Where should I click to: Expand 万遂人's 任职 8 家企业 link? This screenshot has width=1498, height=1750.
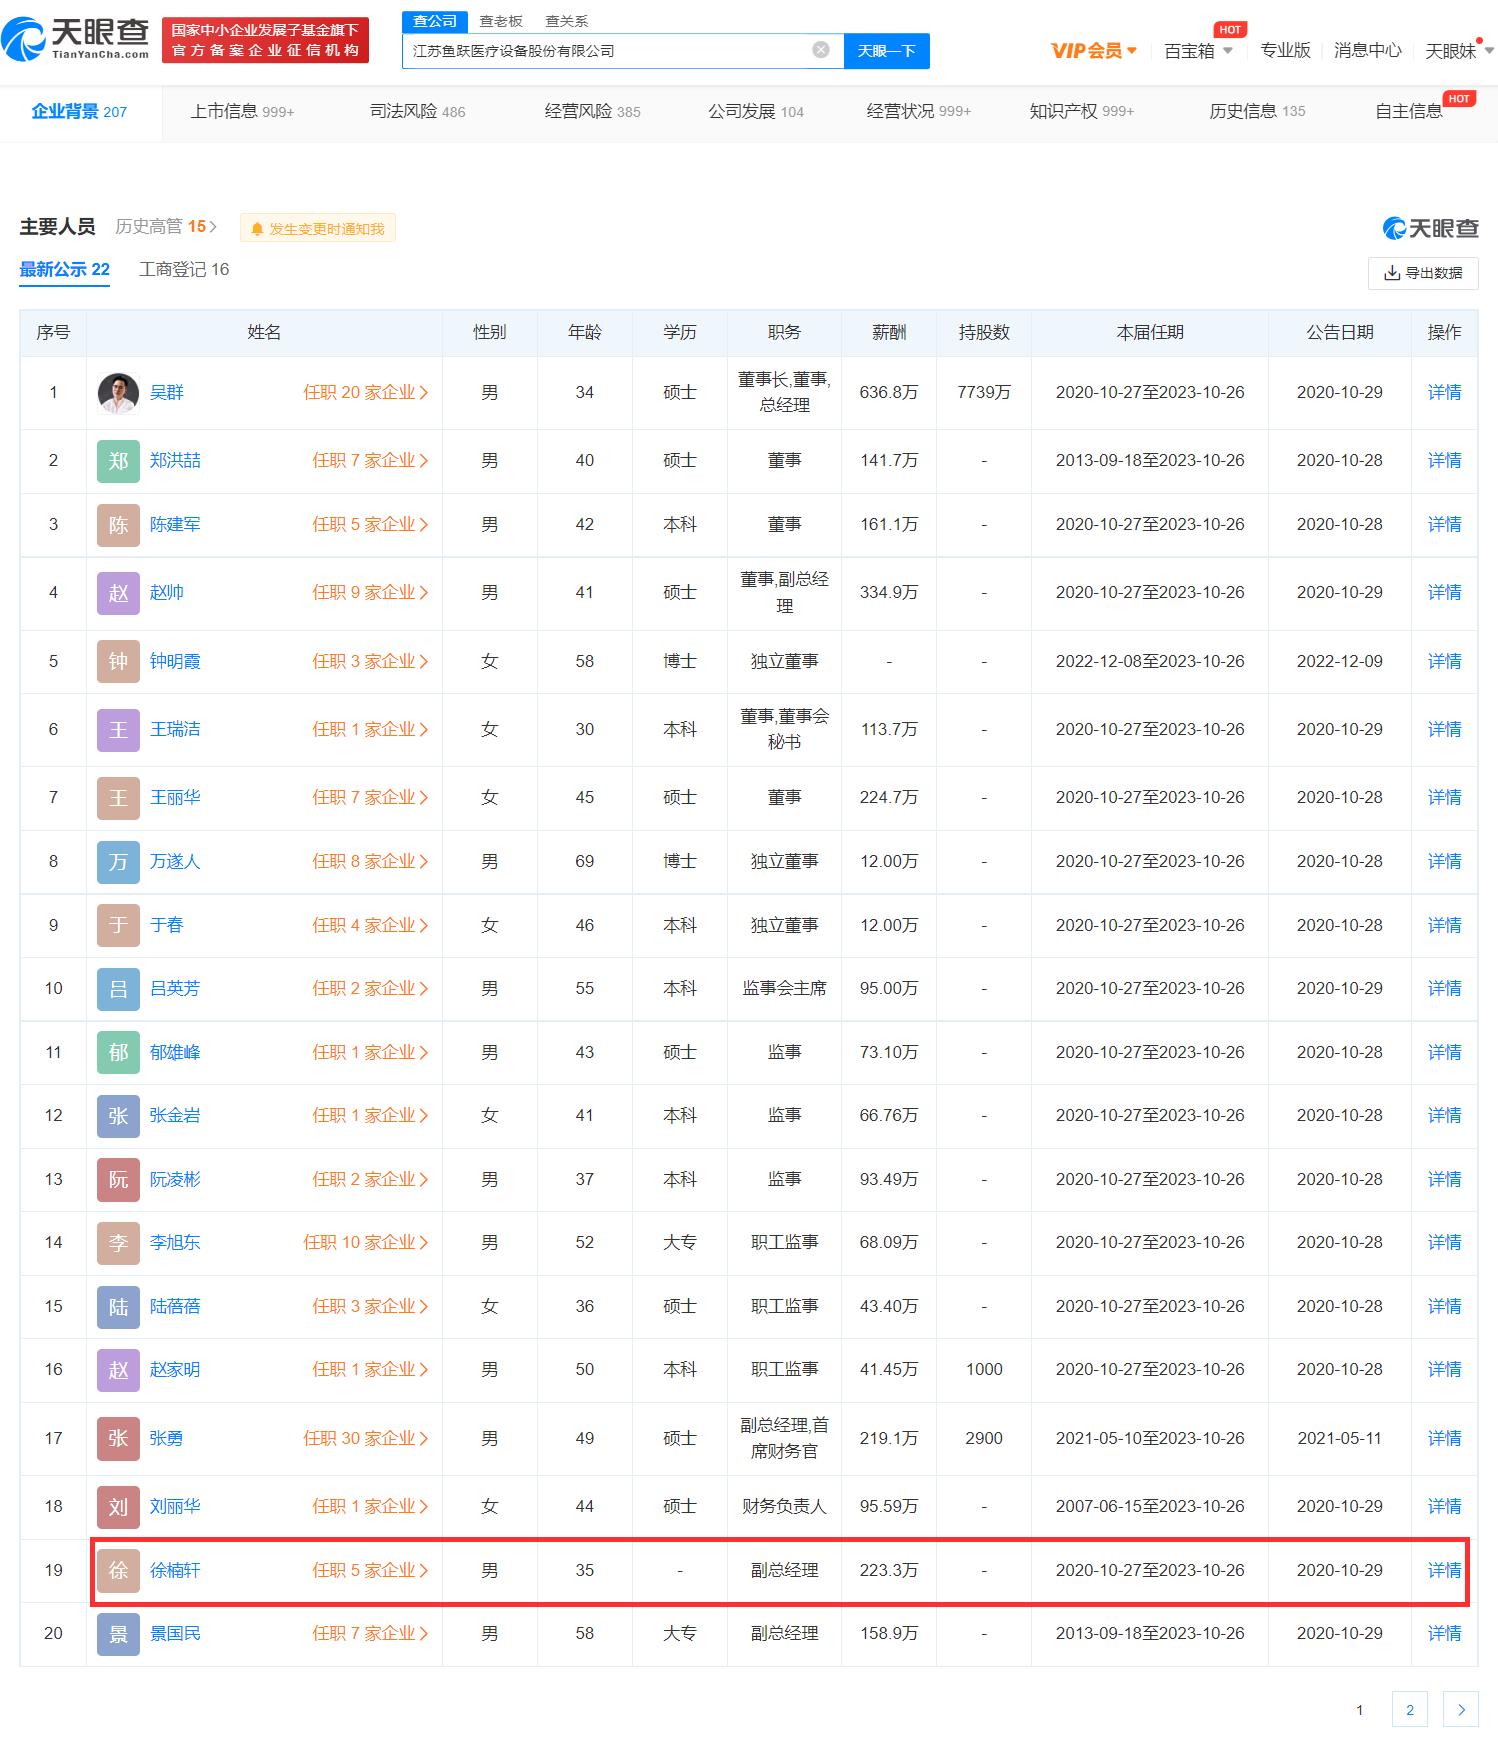pos(370,862)
